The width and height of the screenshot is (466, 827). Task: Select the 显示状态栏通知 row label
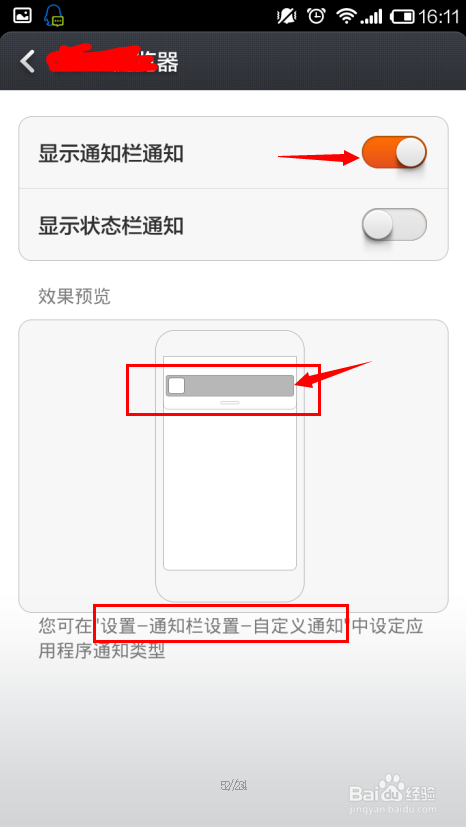tap(111, 226)
